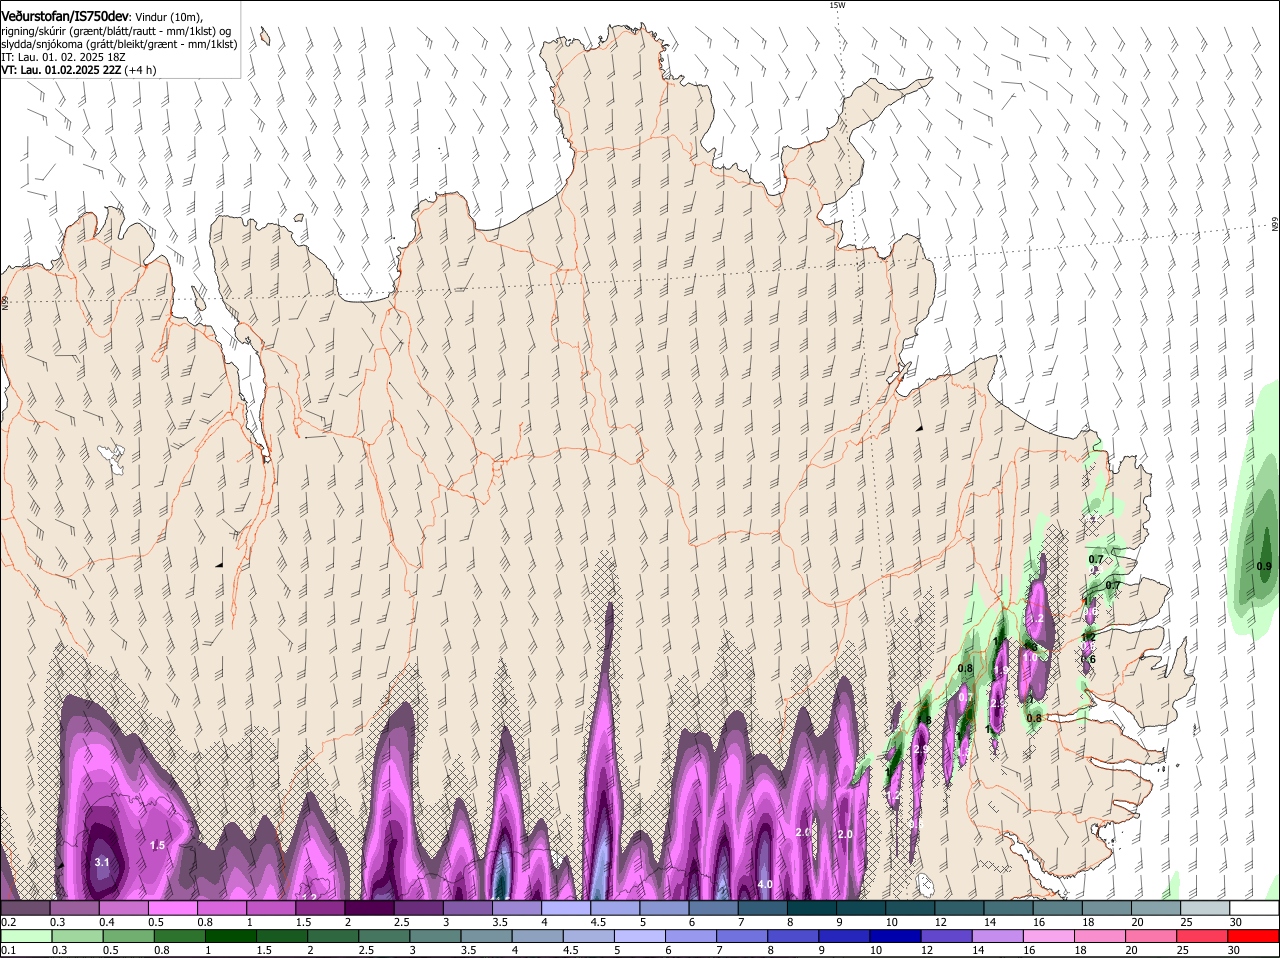Click the 'rigning/skúrir' legend description line

[116, 30]
